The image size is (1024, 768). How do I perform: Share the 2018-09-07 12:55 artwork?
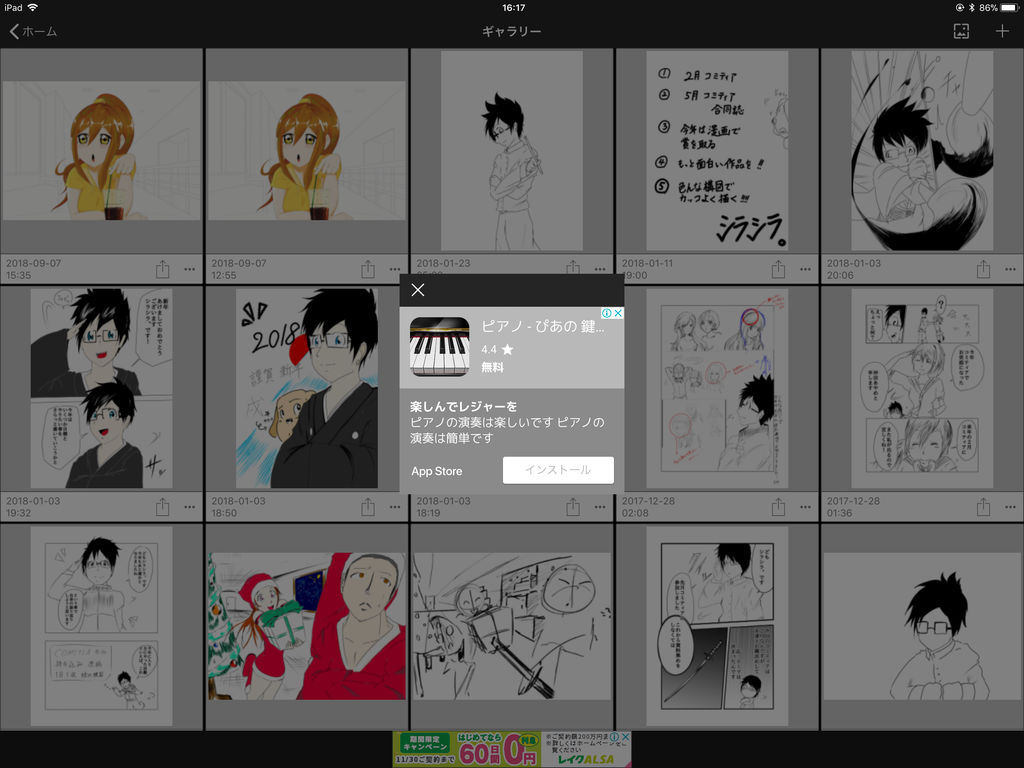click(368, 268)
